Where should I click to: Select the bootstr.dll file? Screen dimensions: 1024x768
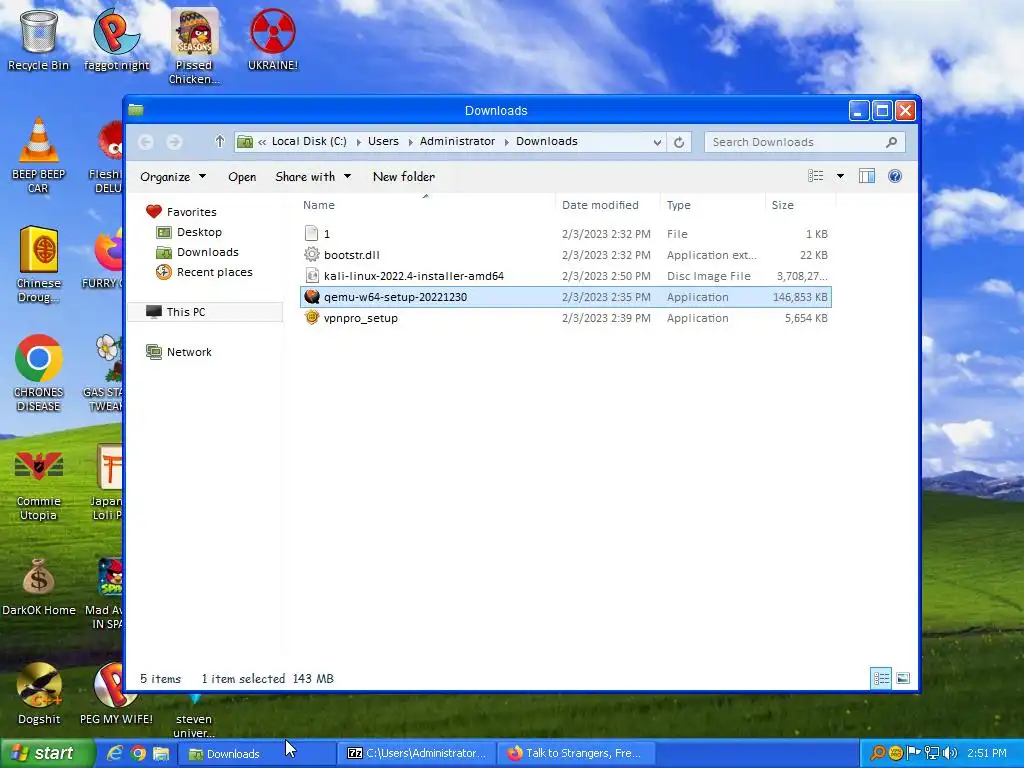coord(566,255)
